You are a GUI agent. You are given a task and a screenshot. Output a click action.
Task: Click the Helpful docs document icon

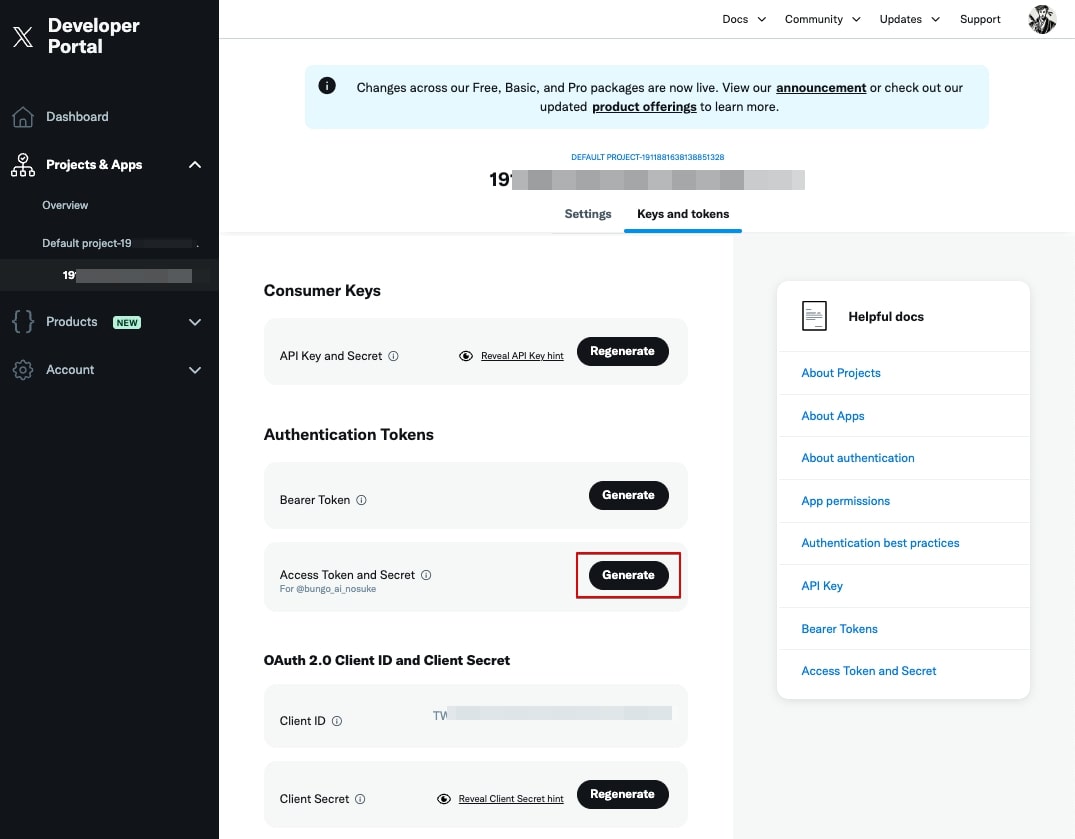(x=814, y=316)
